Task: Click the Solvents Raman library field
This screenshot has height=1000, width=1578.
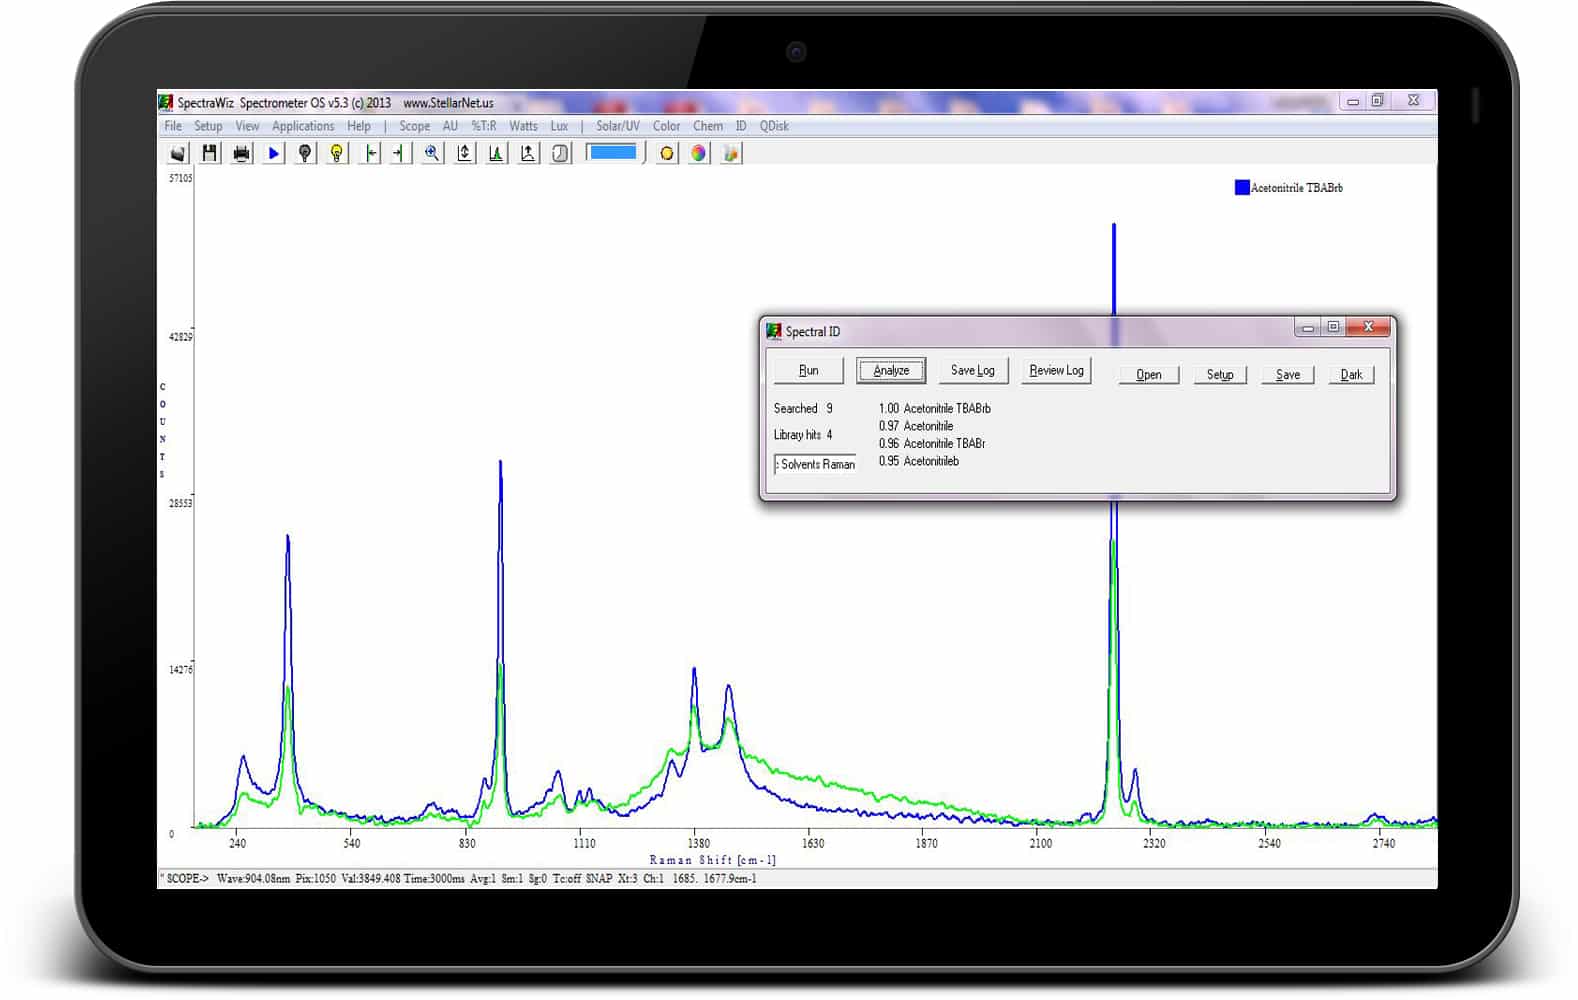Action: (815, 464)
